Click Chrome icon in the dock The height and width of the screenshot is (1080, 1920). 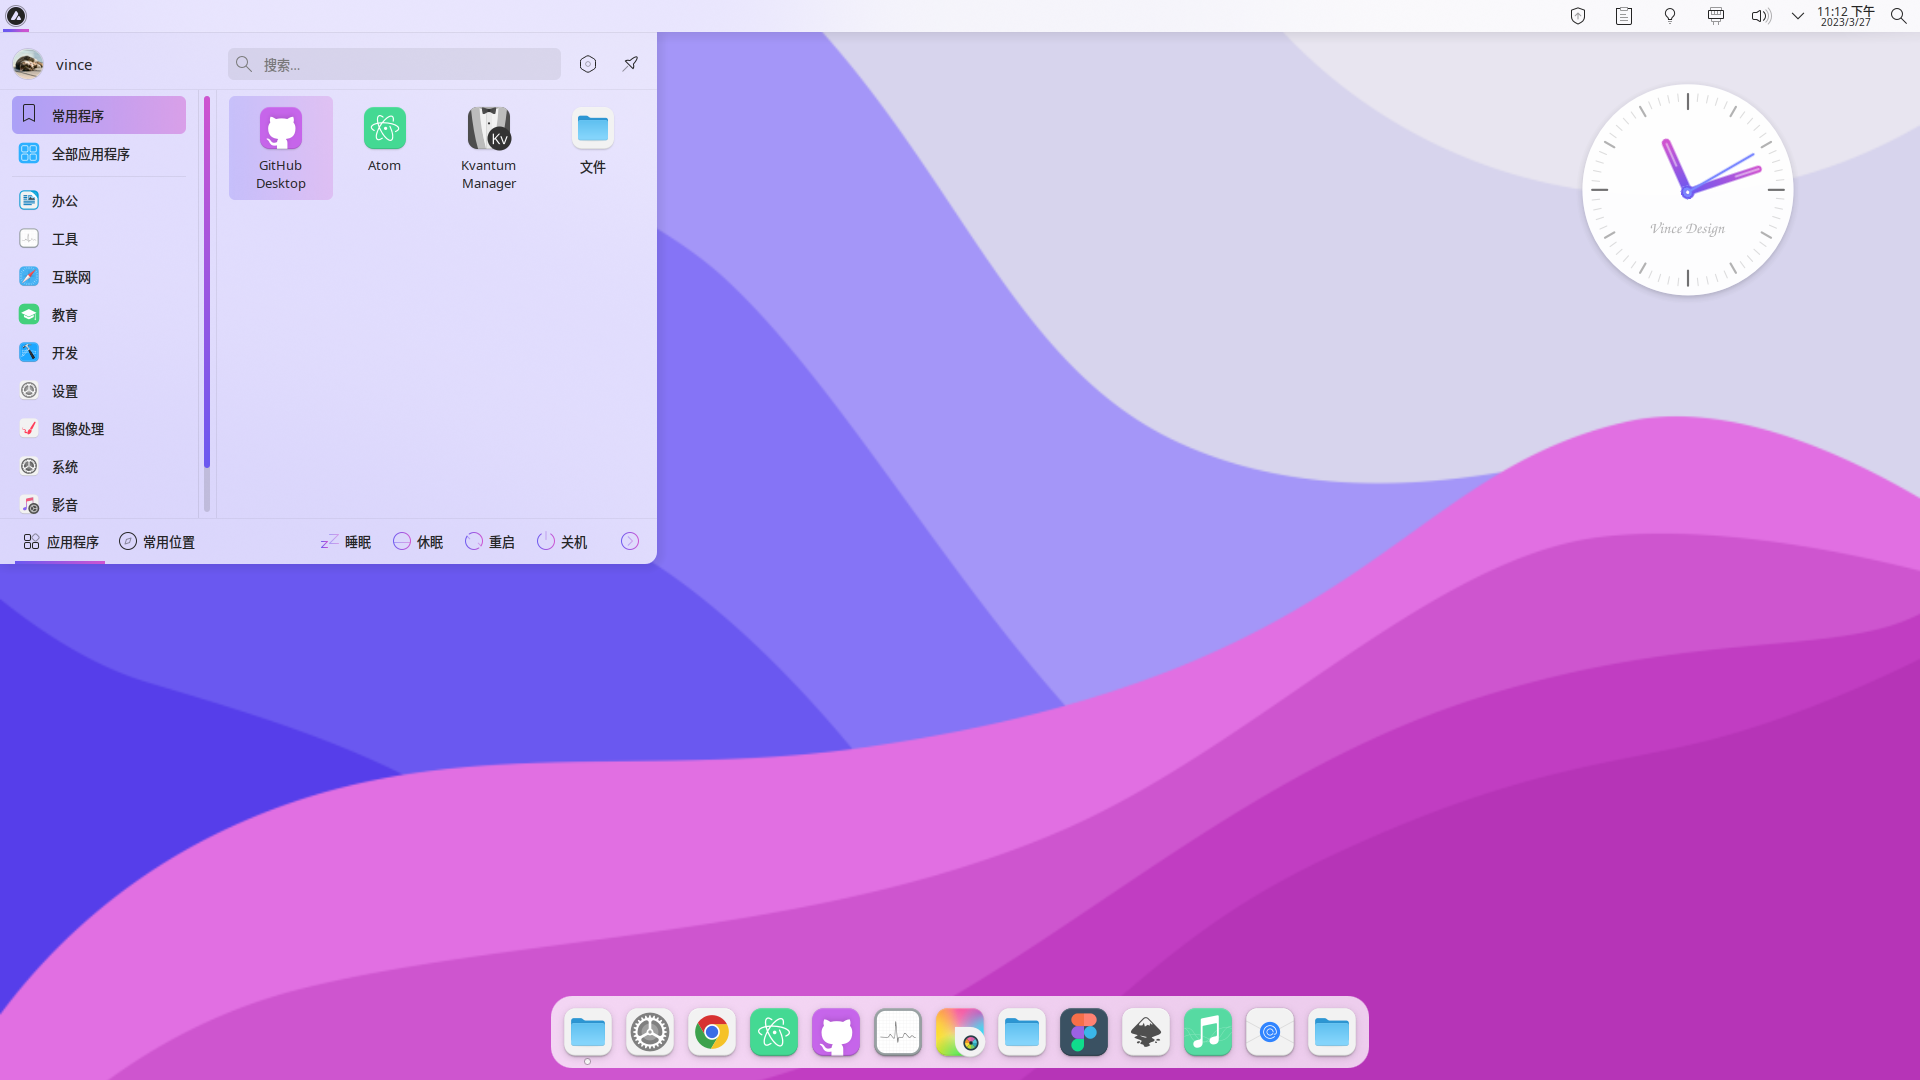712,1032
